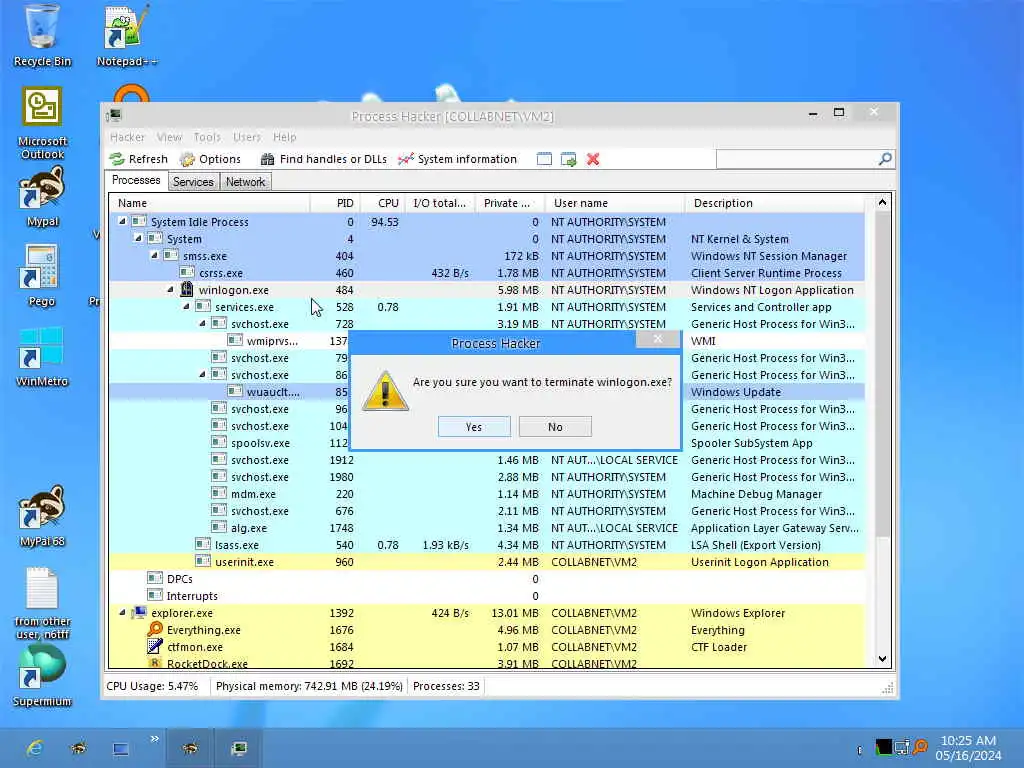Click the Everything.exe magnifier icon
Screen dimensions: 1024x768
(x=155, y=630)
